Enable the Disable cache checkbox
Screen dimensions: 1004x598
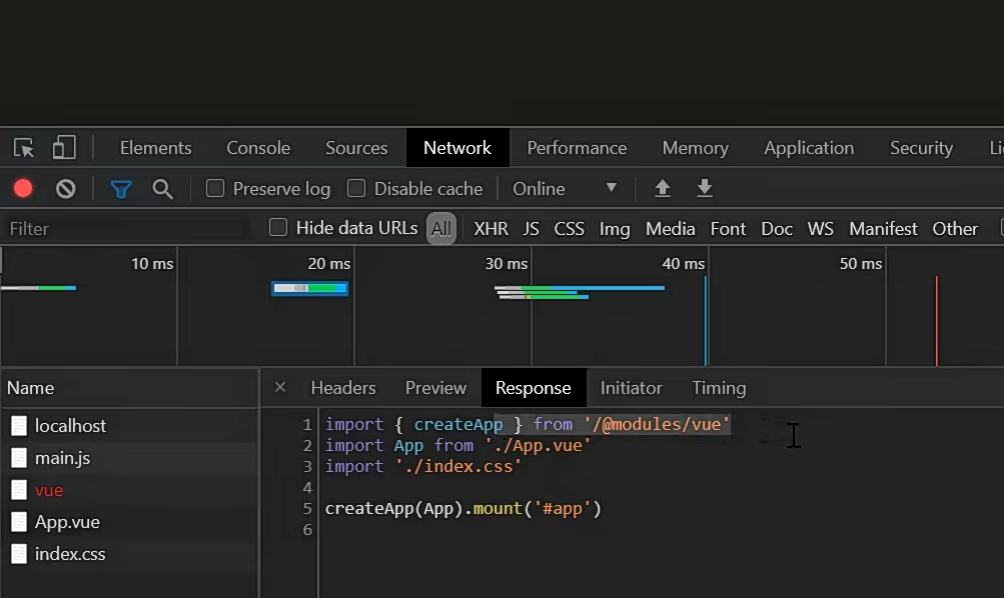[356, 188]
